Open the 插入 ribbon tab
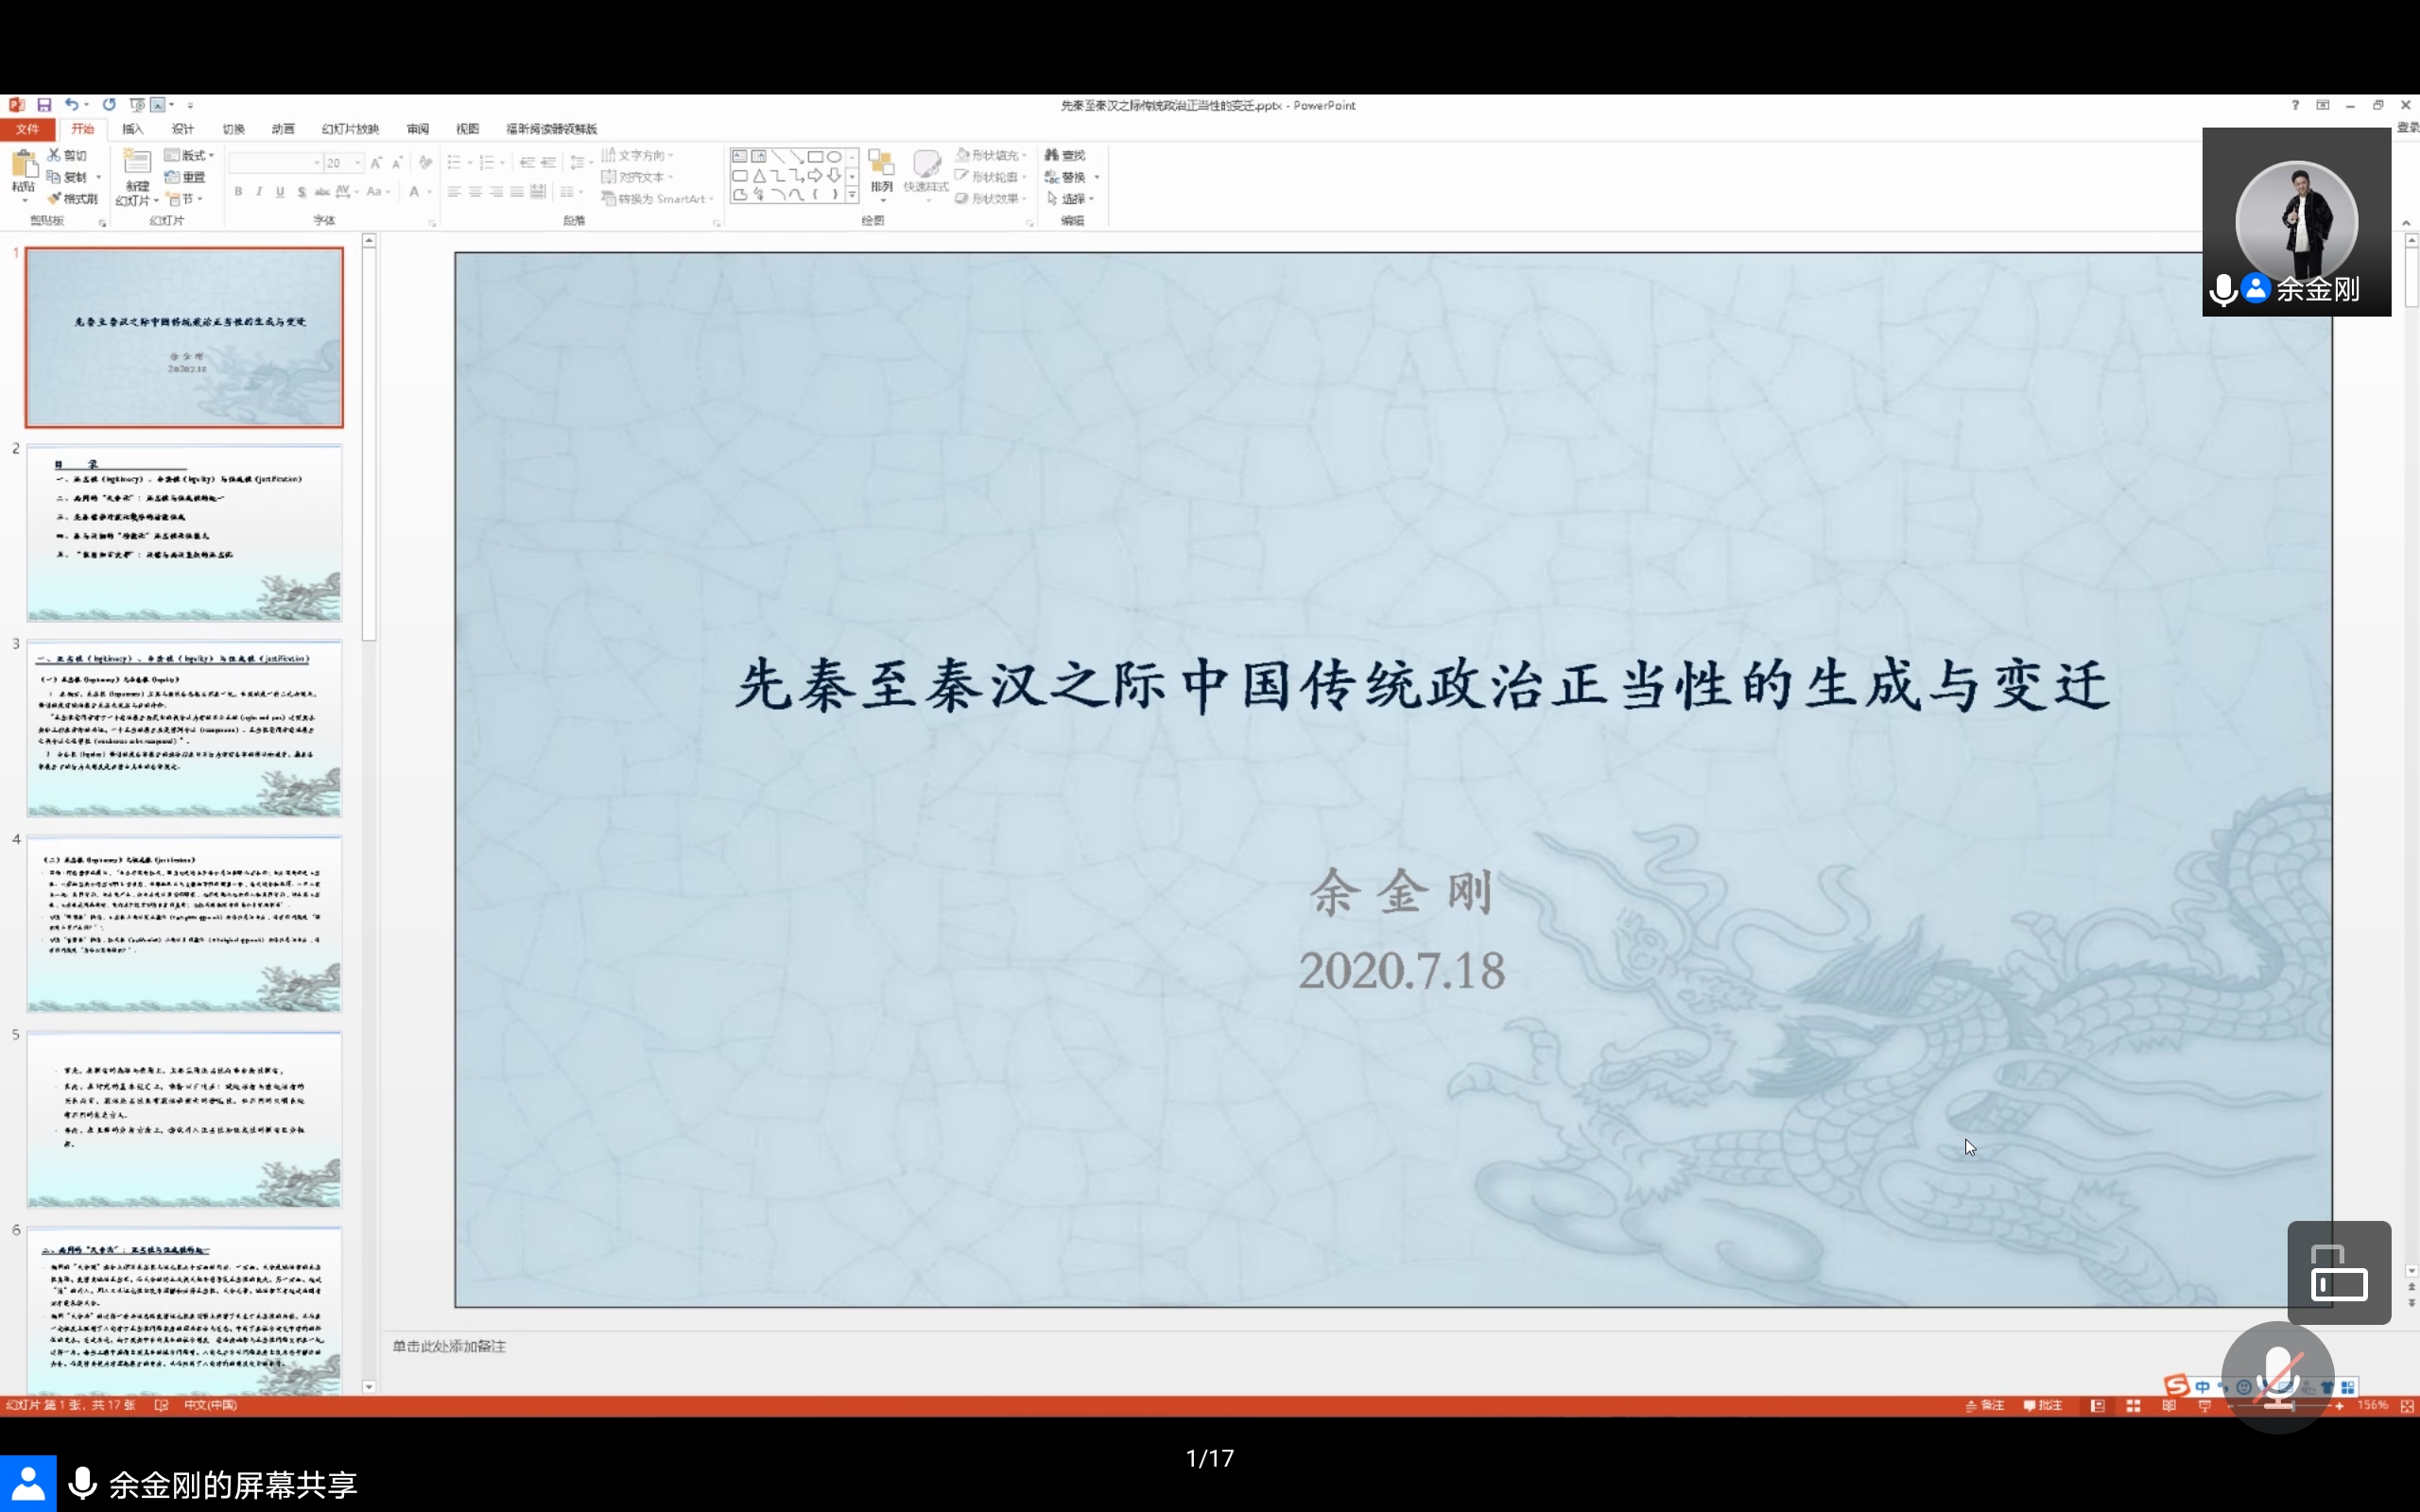The width and height of the screenshot is (2420, 1512). 133,129
